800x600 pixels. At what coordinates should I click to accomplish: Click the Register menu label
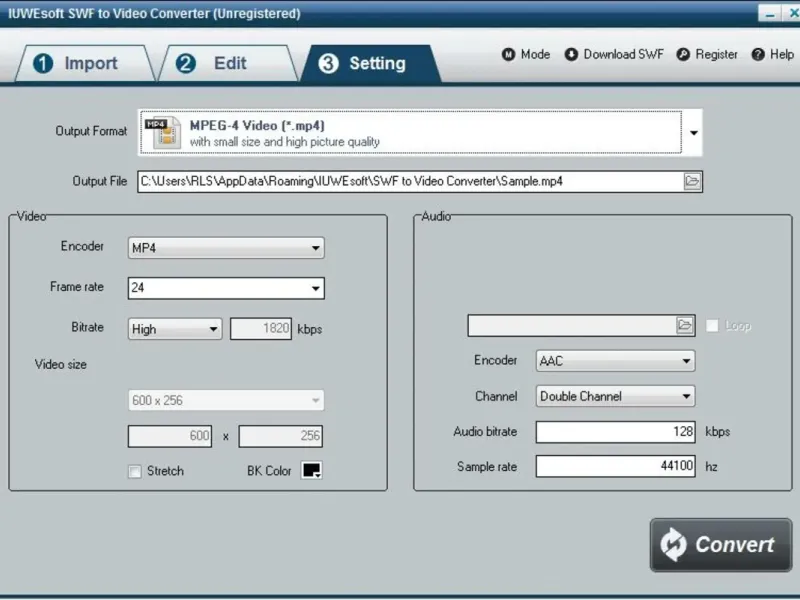[x=716, y=54]
